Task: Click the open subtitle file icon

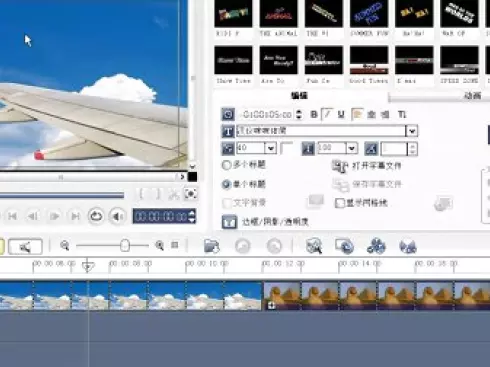Action: point(340,166)
